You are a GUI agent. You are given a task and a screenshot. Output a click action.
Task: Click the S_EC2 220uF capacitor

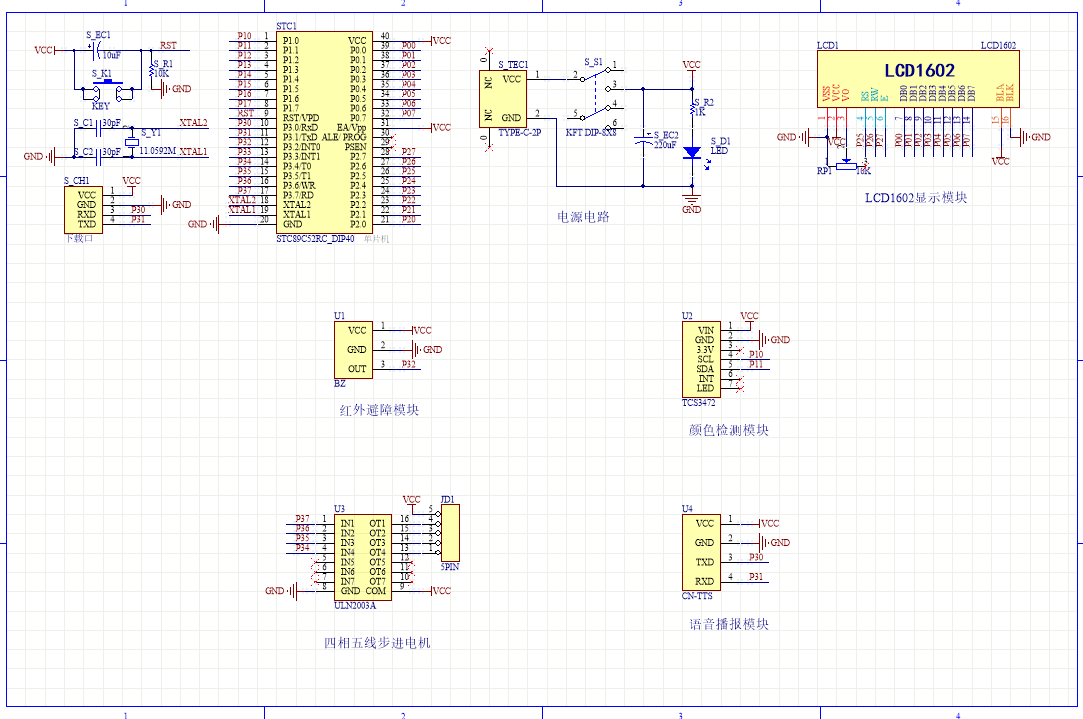coord(644,143)
